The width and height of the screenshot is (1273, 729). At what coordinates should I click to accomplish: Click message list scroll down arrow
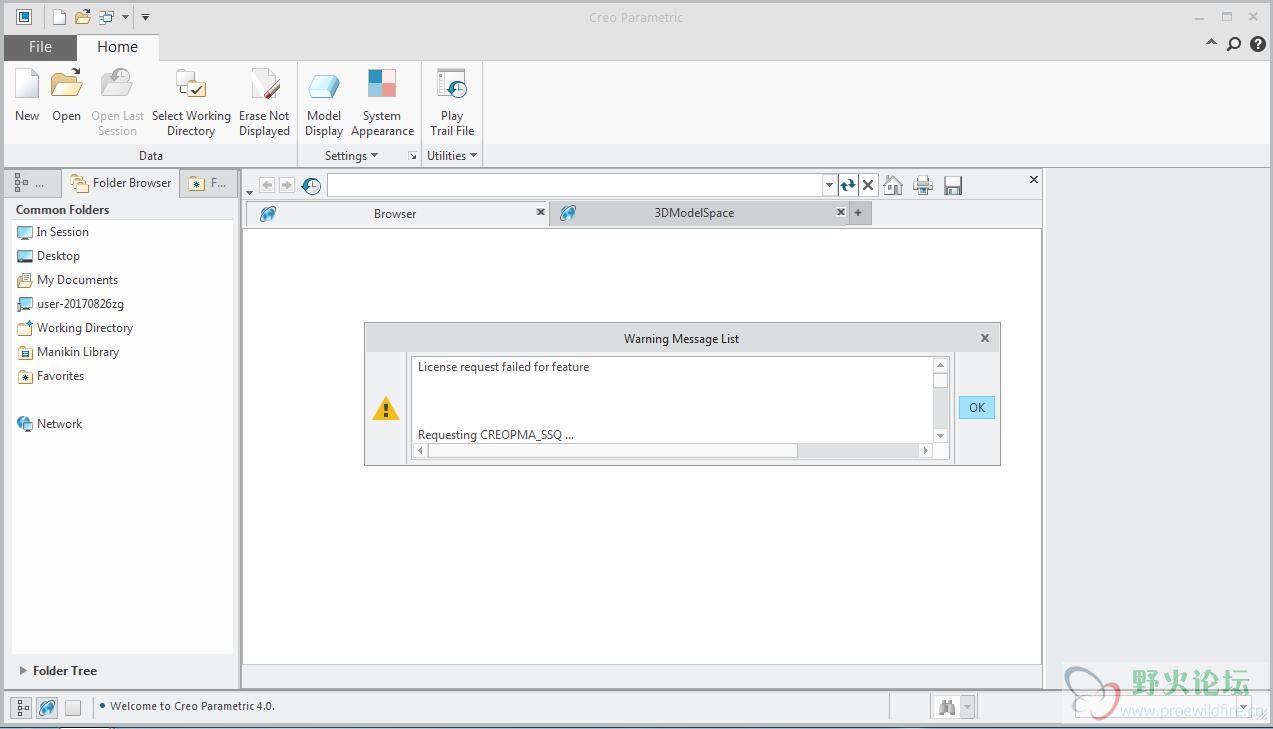tap(940, 436)
